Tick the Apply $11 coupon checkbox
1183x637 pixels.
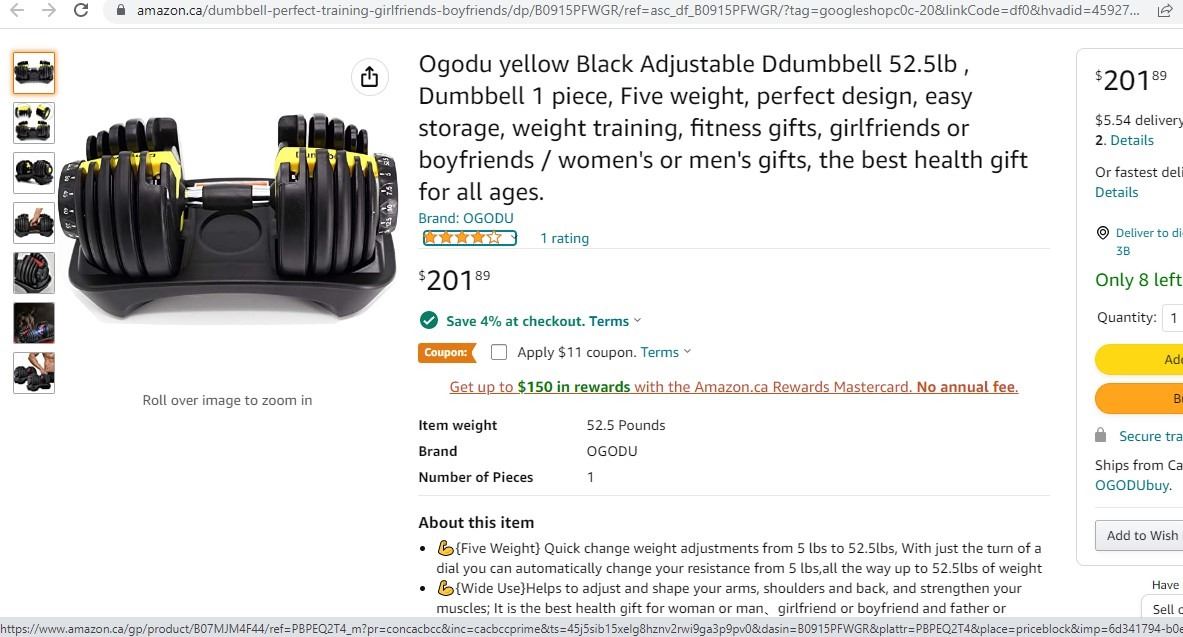tap(499, 352)
